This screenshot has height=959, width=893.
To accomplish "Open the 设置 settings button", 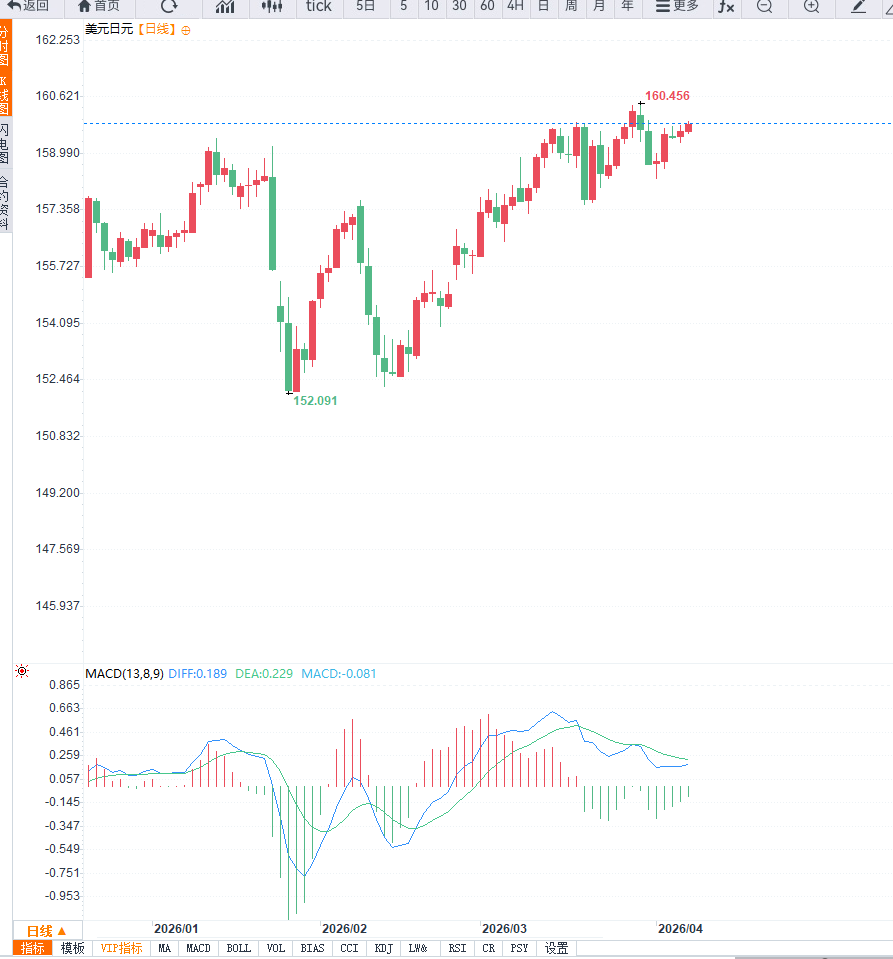I will pos(556,948).
